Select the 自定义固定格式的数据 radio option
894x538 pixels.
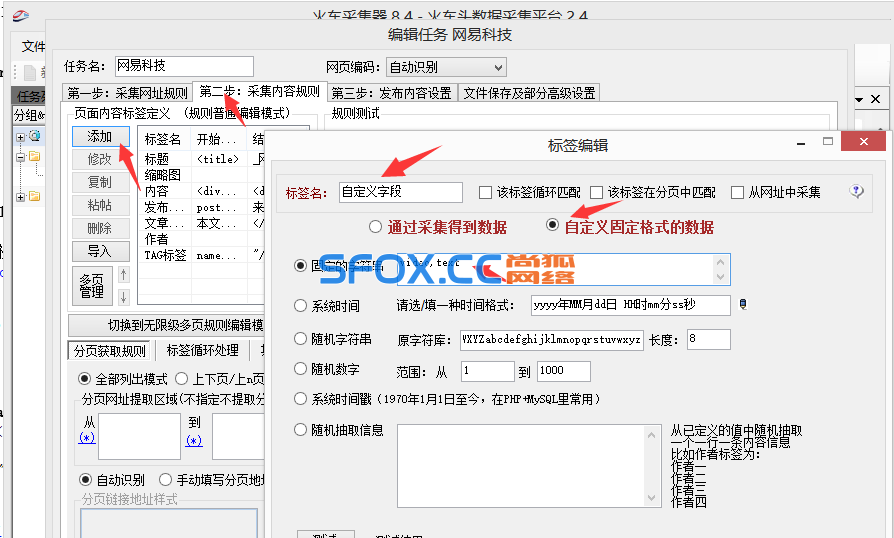point(552,225)
